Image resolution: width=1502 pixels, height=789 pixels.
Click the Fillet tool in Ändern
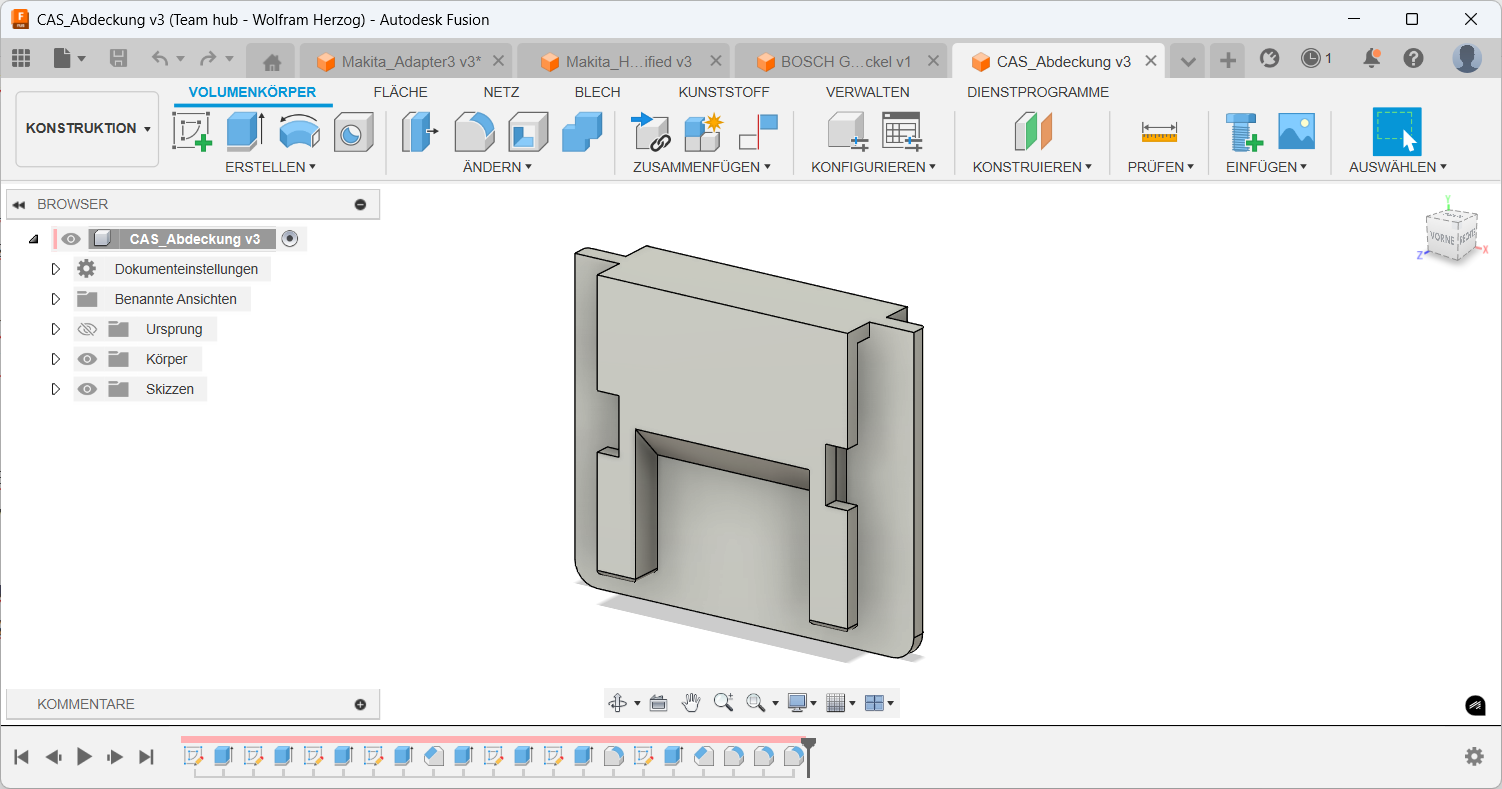coord(474,131)
